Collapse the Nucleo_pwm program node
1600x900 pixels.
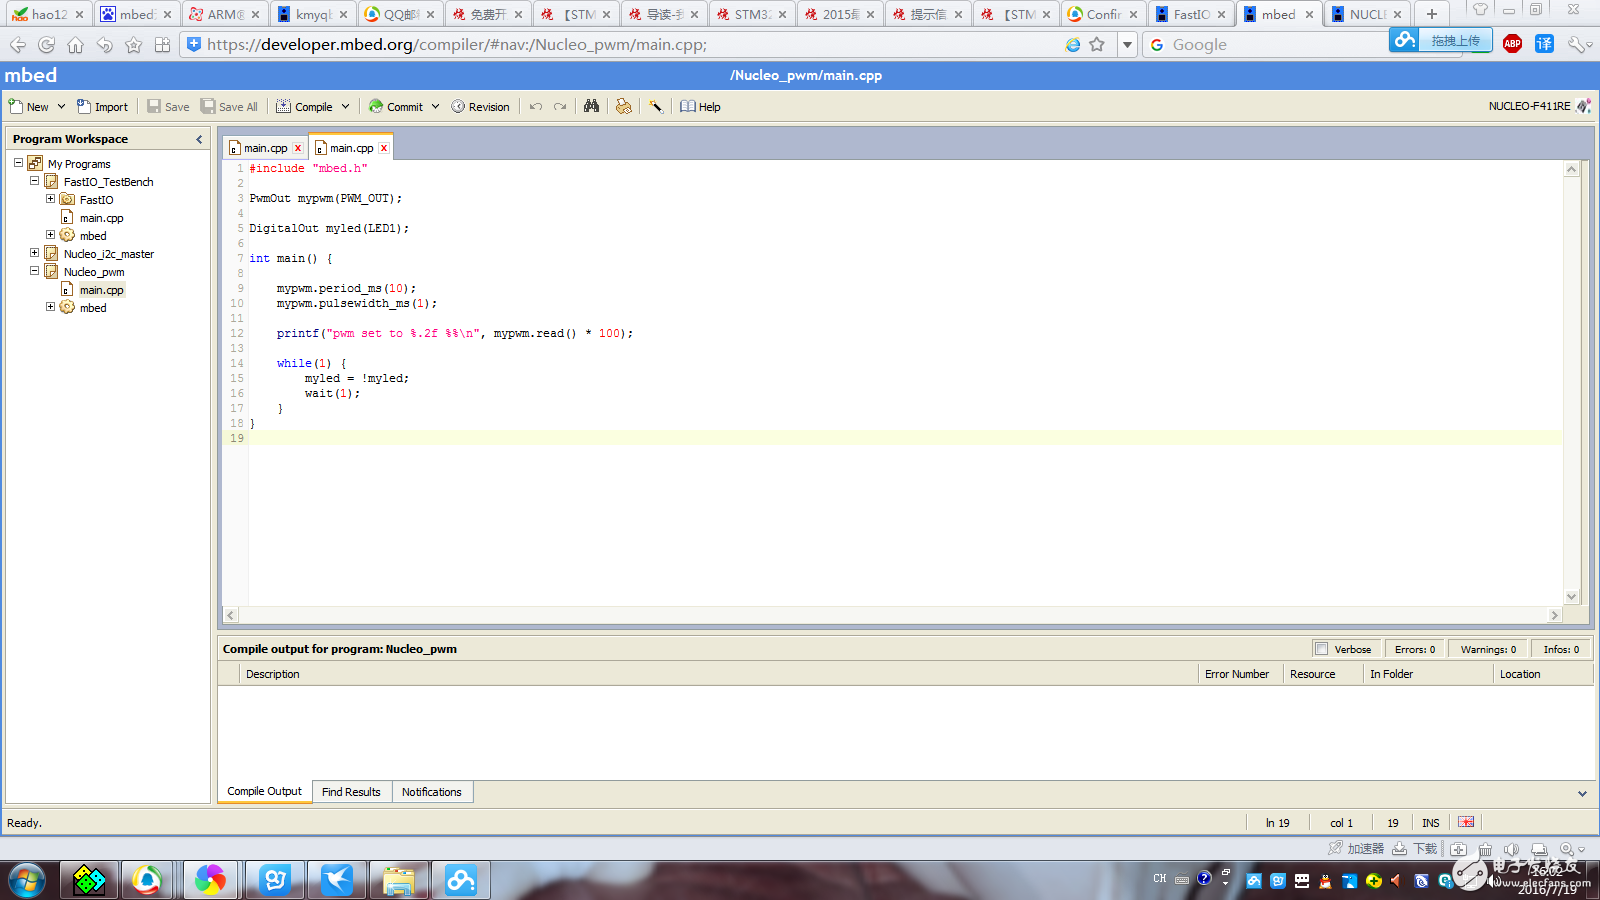click(34, 271)
